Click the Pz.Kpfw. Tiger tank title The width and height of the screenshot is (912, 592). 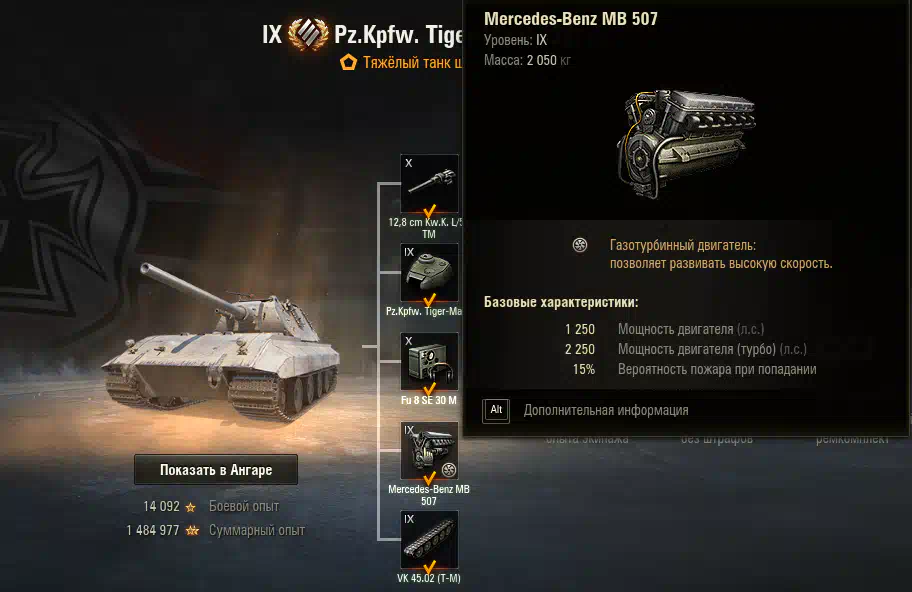398,35
